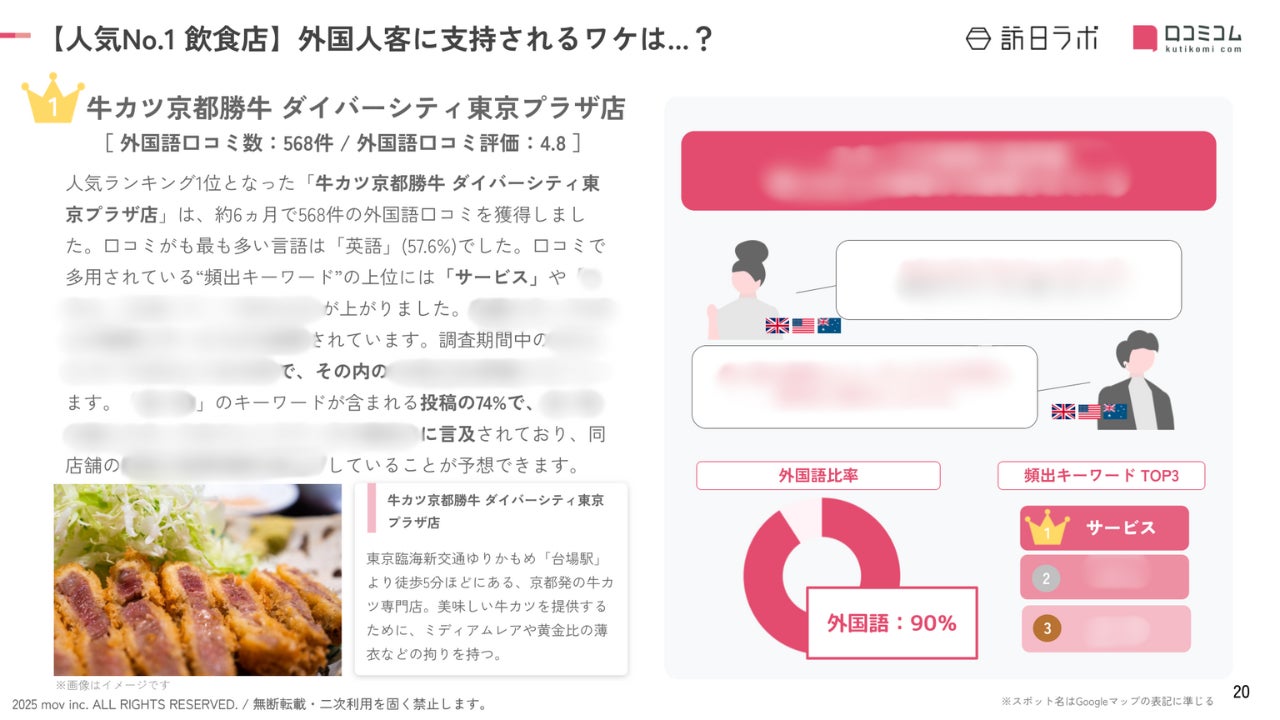
Task: Click the gold crown number 1 icon
Action: (53, 98)
